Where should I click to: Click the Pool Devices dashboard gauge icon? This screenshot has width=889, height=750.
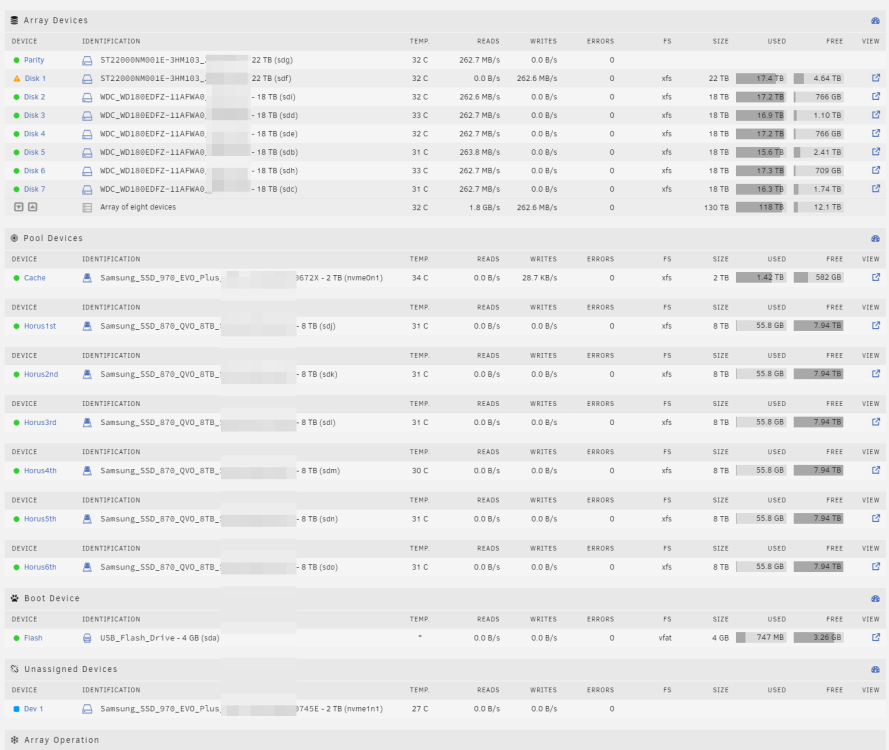coord(875,239)
